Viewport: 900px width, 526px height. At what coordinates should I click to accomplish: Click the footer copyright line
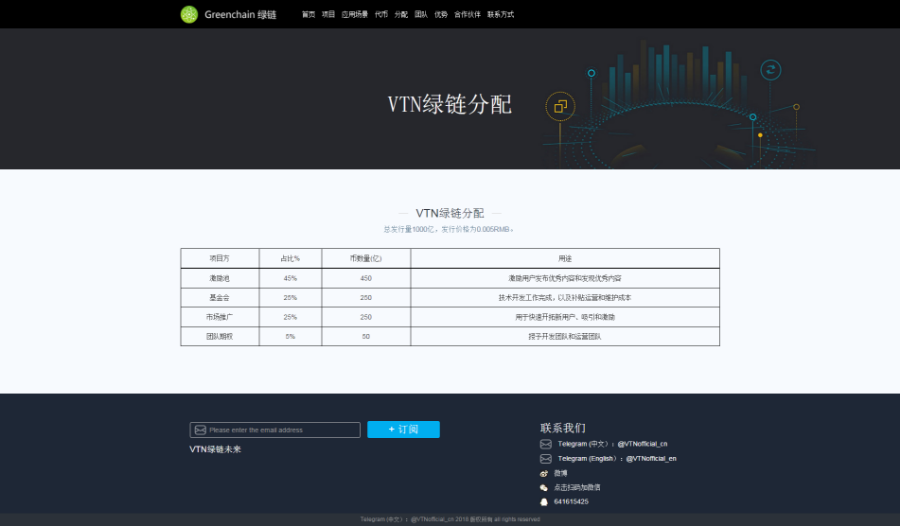[x=450, y=519]
